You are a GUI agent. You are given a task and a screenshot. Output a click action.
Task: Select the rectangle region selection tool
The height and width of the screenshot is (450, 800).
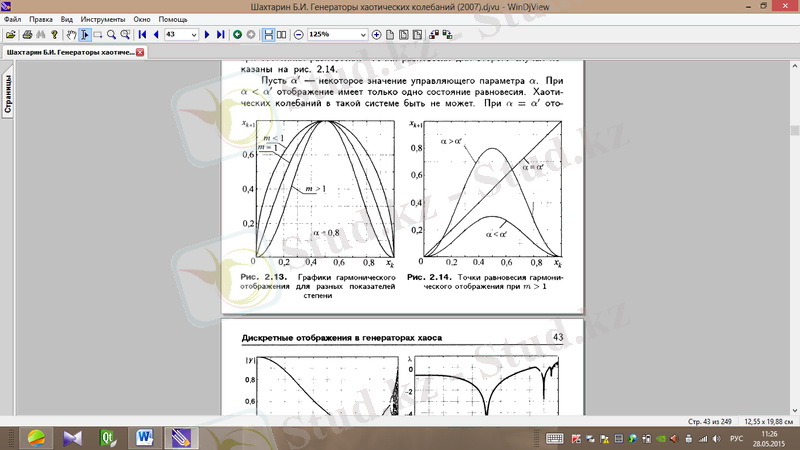(98, 35)
